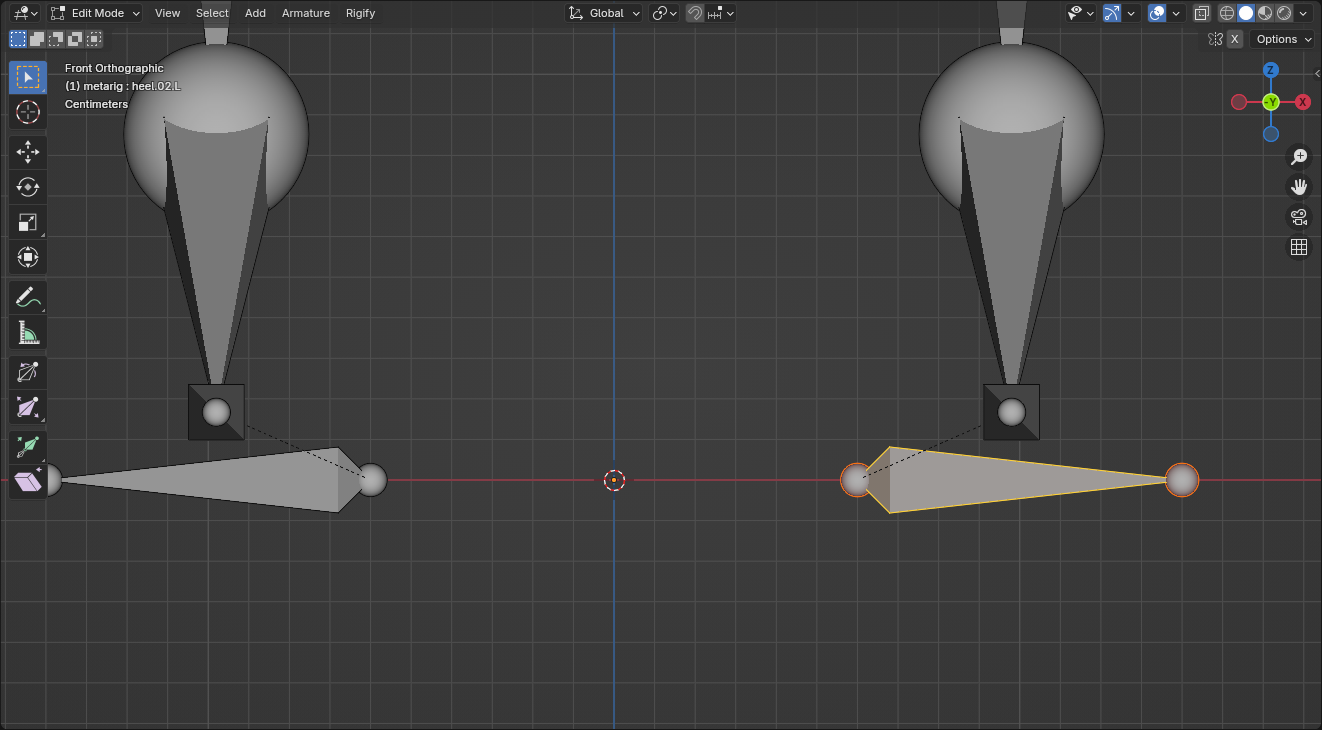Select the Annotate pencil tool

coord(28,297)
